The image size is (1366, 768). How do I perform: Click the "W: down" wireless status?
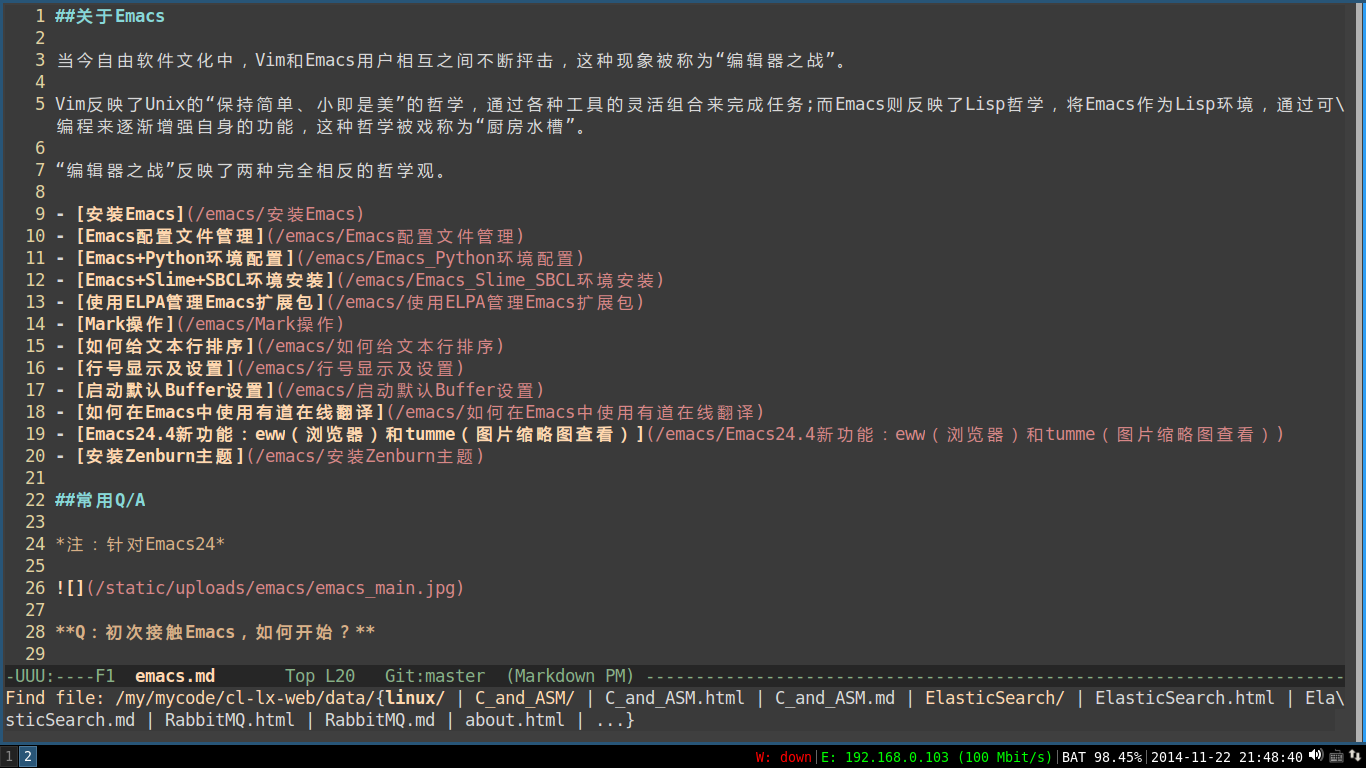(784, 757)
